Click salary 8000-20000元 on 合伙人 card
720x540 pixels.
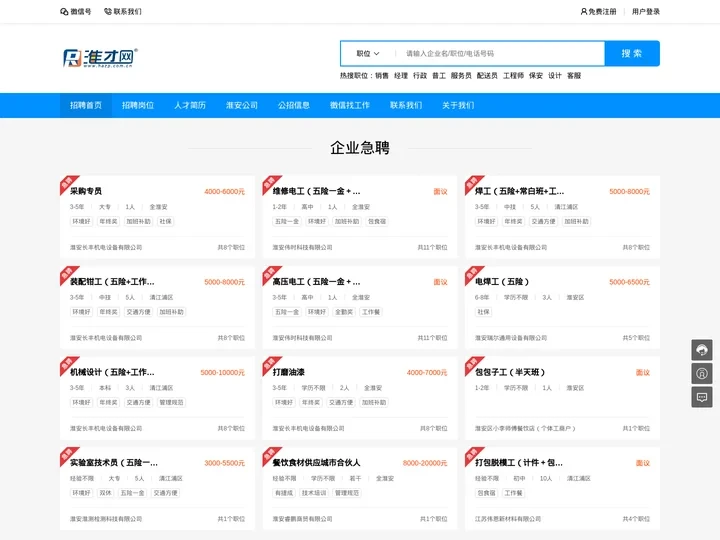click(425, 463)
